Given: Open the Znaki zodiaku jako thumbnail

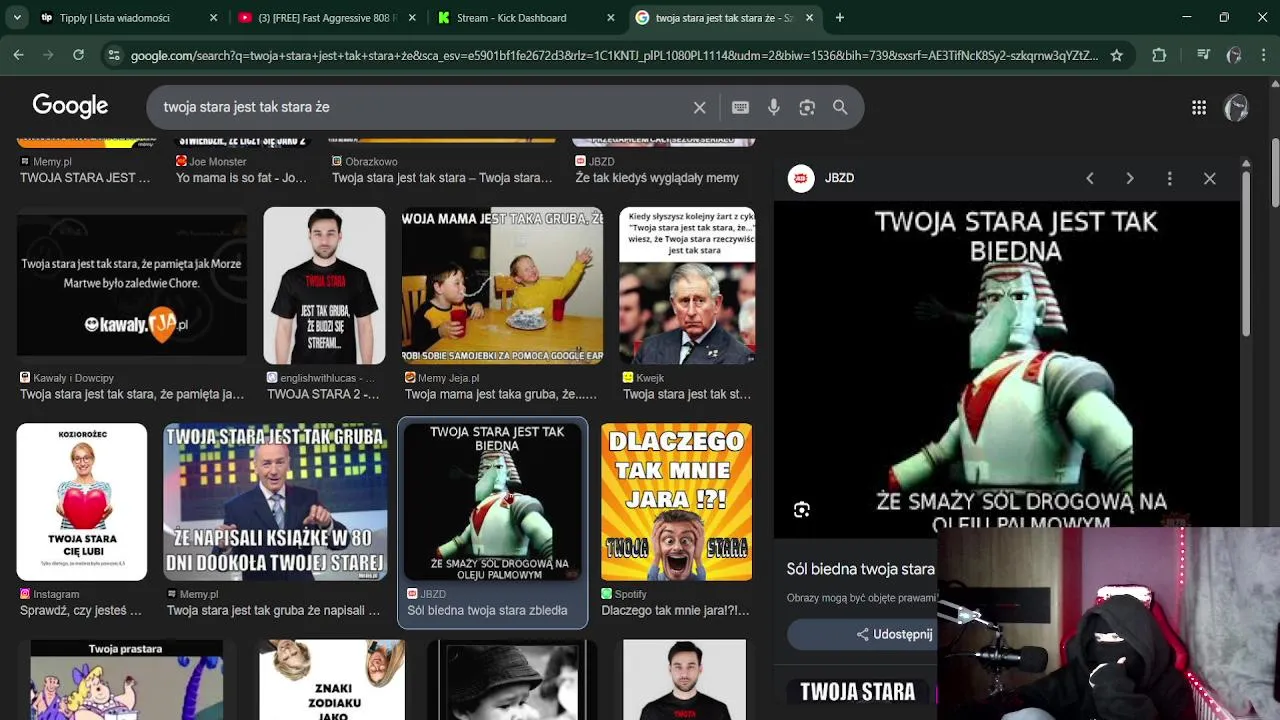Looking at the screenshot, I should pos(332,680).
